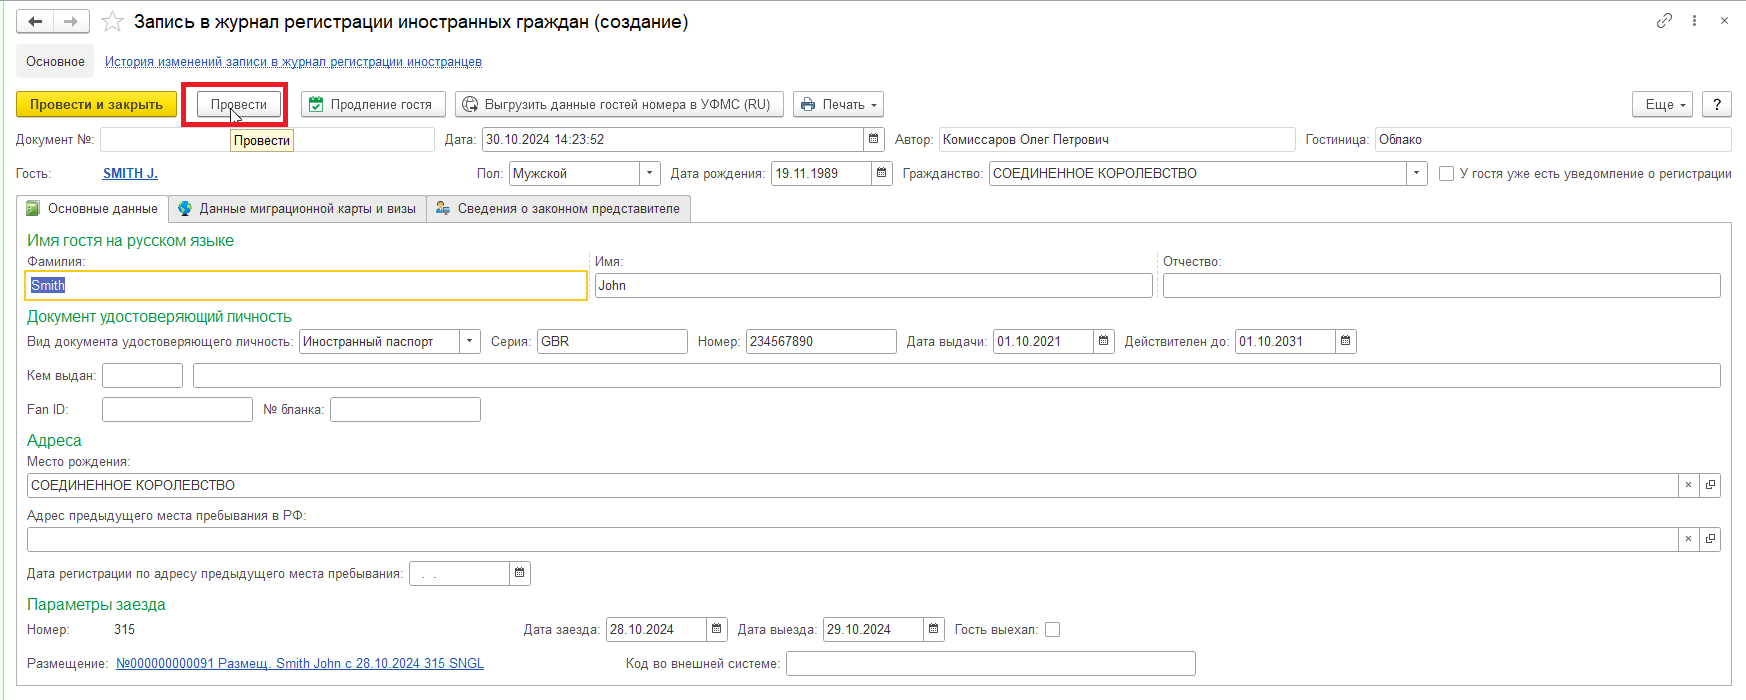Tick 'У гостя уже есть уведомление о регистрации'

pos(1446,173)
